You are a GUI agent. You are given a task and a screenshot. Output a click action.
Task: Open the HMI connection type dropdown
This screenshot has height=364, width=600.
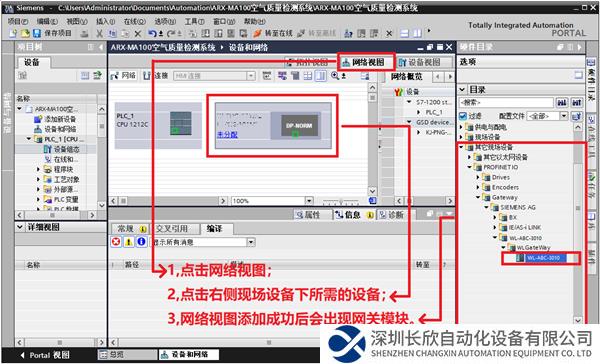coord(251,76)
